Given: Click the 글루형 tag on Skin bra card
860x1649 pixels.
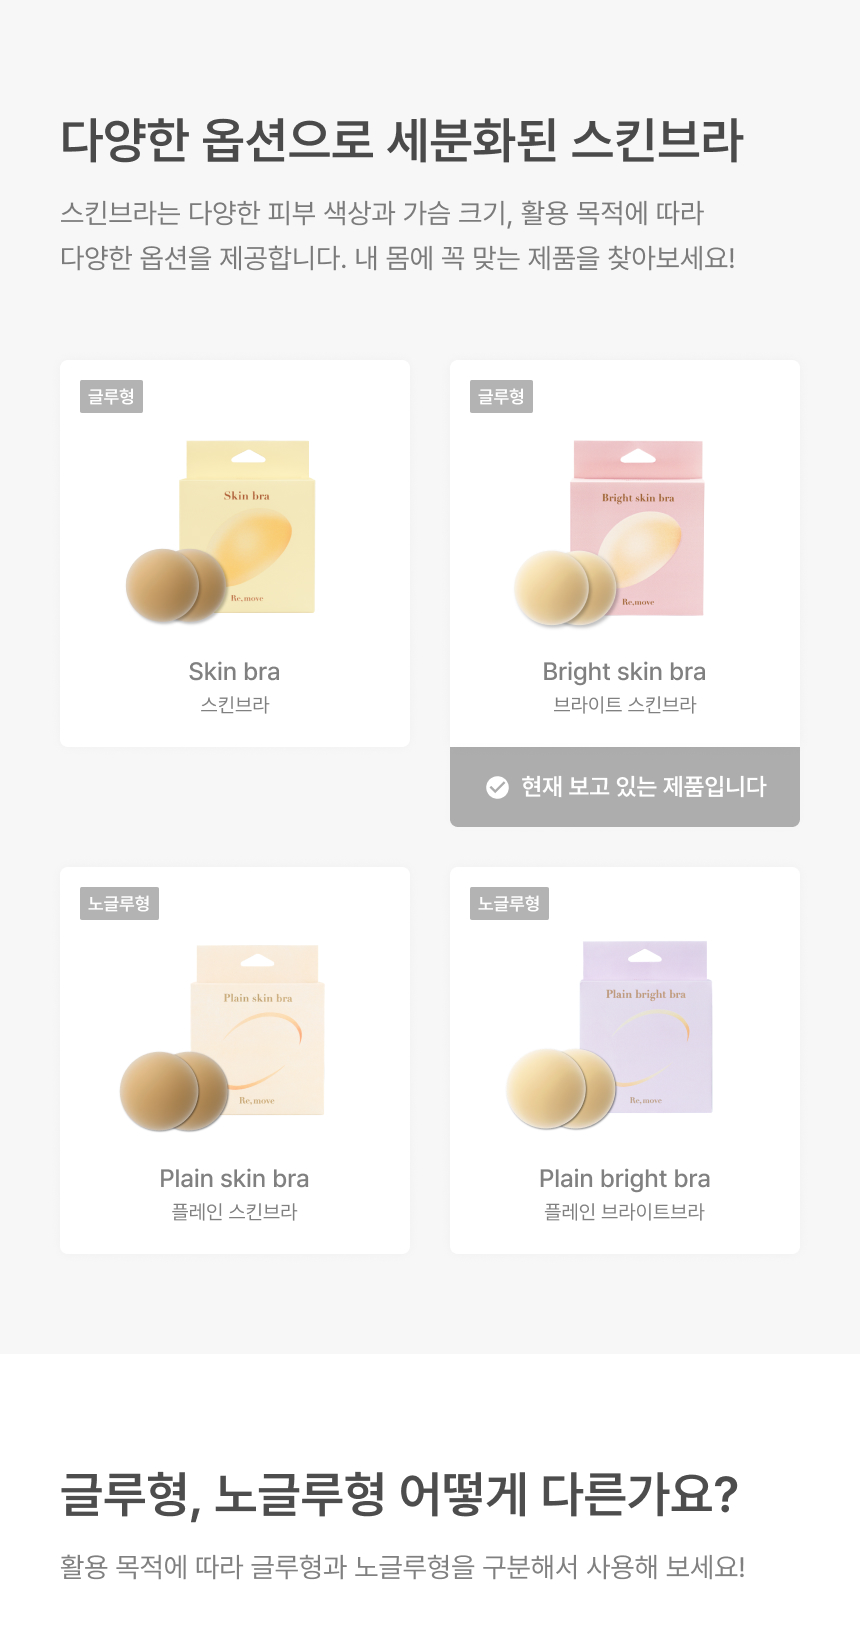Looking at the screenshot, I should coord(111,397).
